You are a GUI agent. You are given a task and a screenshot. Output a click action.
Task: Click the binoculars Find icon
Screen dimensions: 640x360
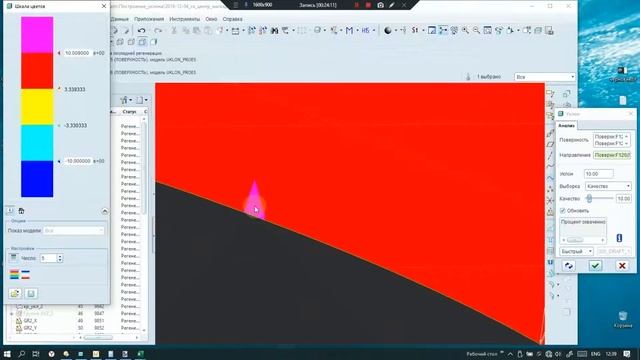274,31
